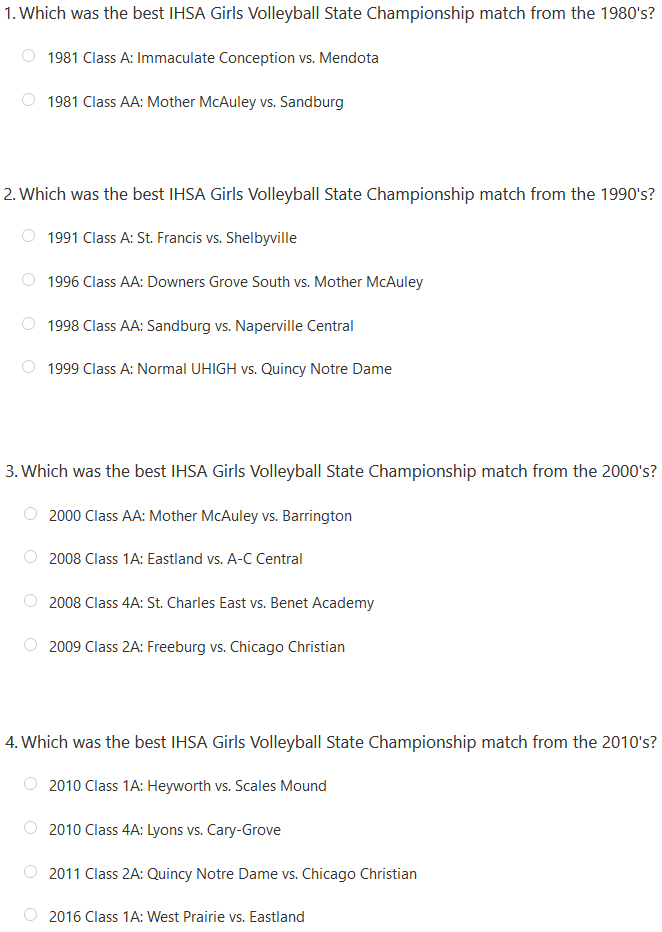Pick 2010 Class 1A Heyworth vs. Scales Mound
This screenshot has height=932, width=662.
[x=30, y=784]
